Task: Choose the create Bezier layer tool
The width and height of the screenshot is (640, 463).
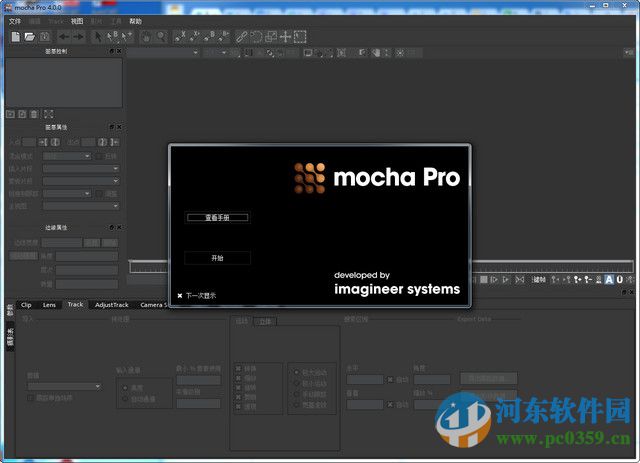Action: (209, 37)
